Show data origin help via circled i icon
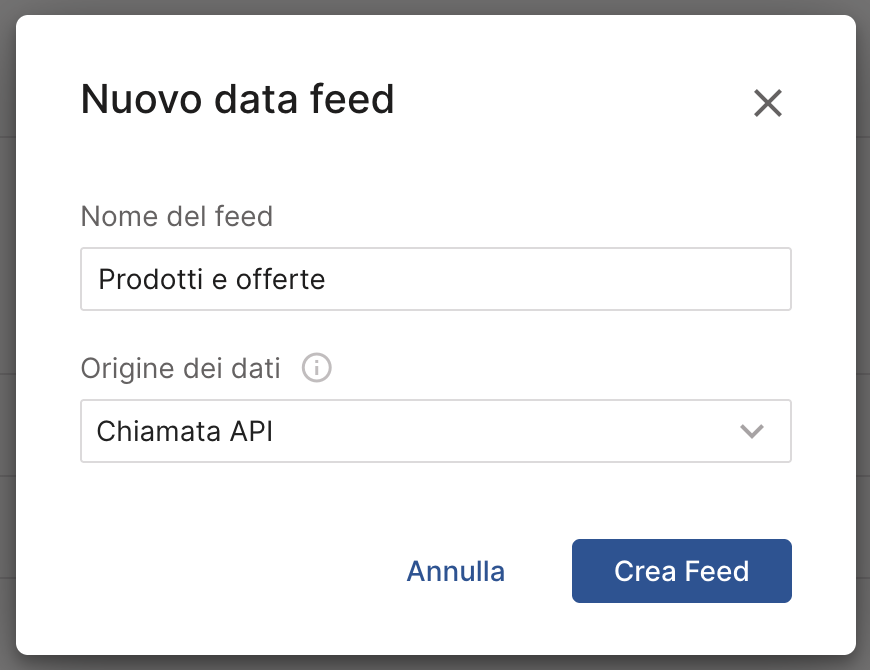This screenshot has height=670, width=870. tap(316, 368)
